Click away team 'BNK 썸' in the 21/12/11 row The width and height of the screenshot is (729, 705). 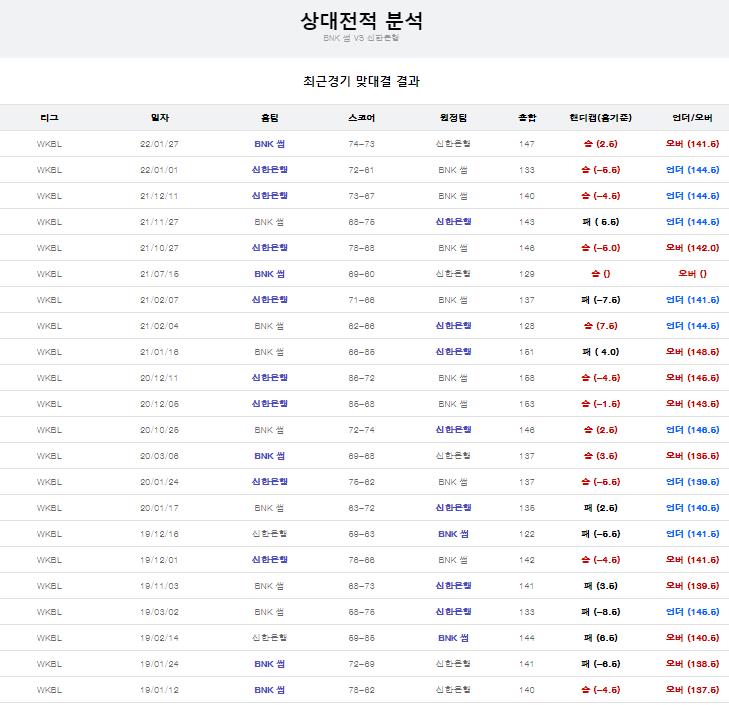click(453, 196)
